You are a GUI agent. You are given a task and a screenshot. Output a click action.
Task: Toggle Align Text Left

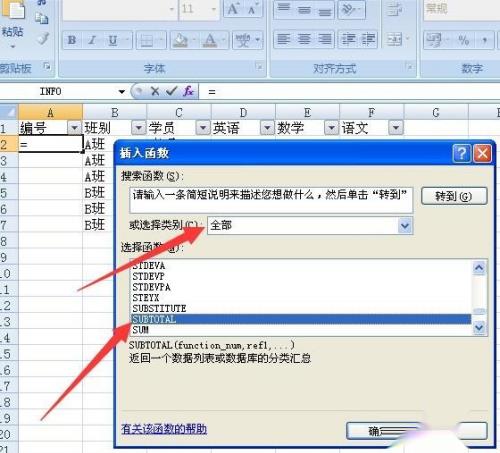(x=284, y=39)
